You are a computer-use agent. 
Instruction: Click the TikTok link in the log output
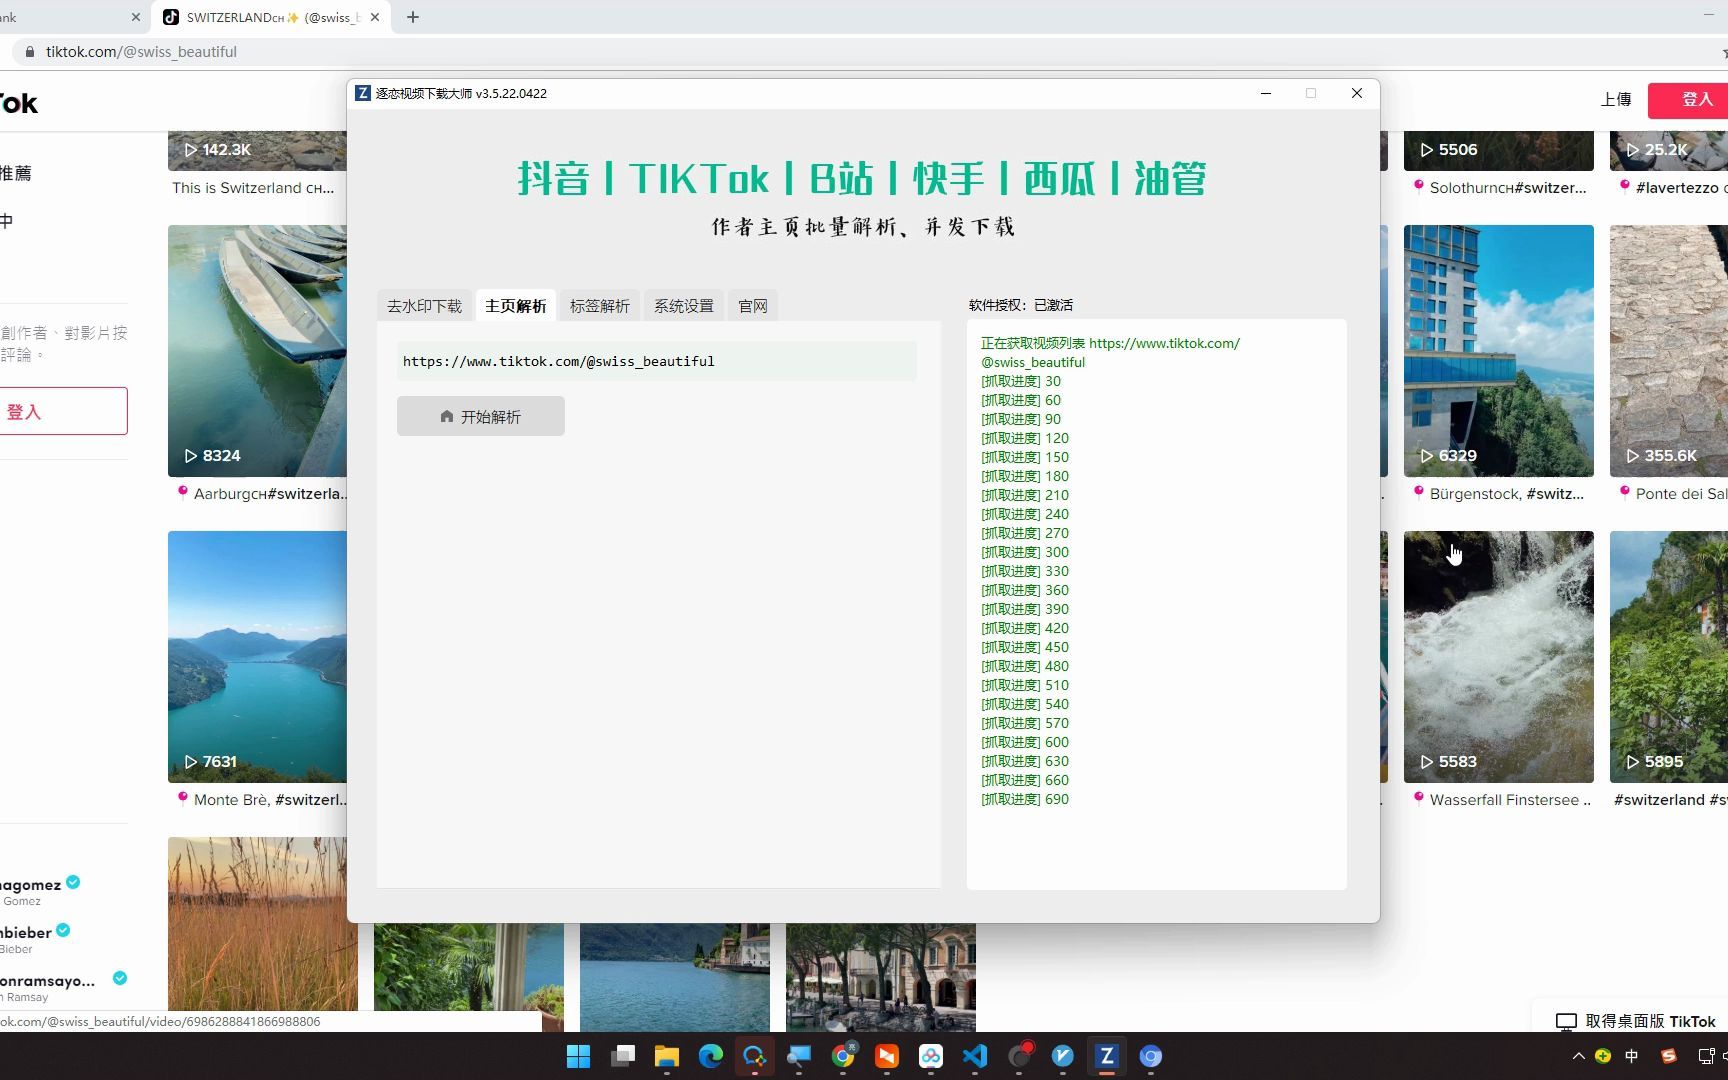click(1110, 352)
